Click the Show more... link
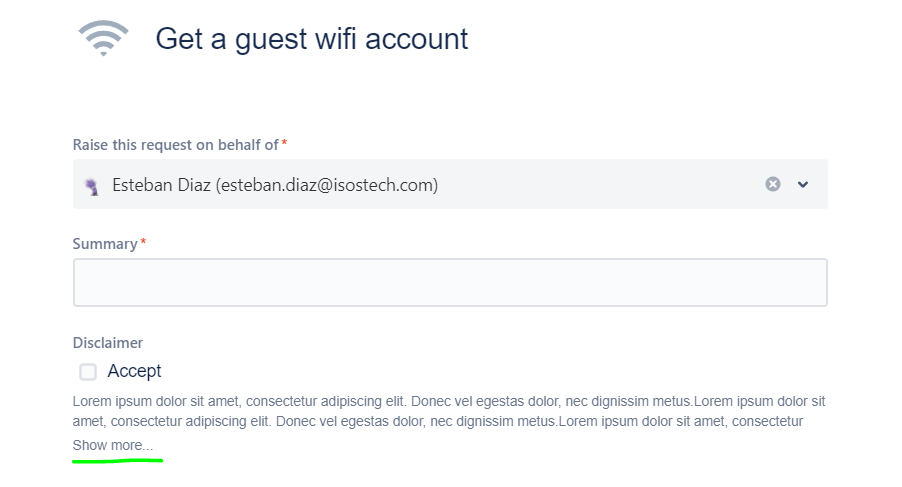This screenshot has height=487, width=902. pyautogui.click(x=113, y=446)
